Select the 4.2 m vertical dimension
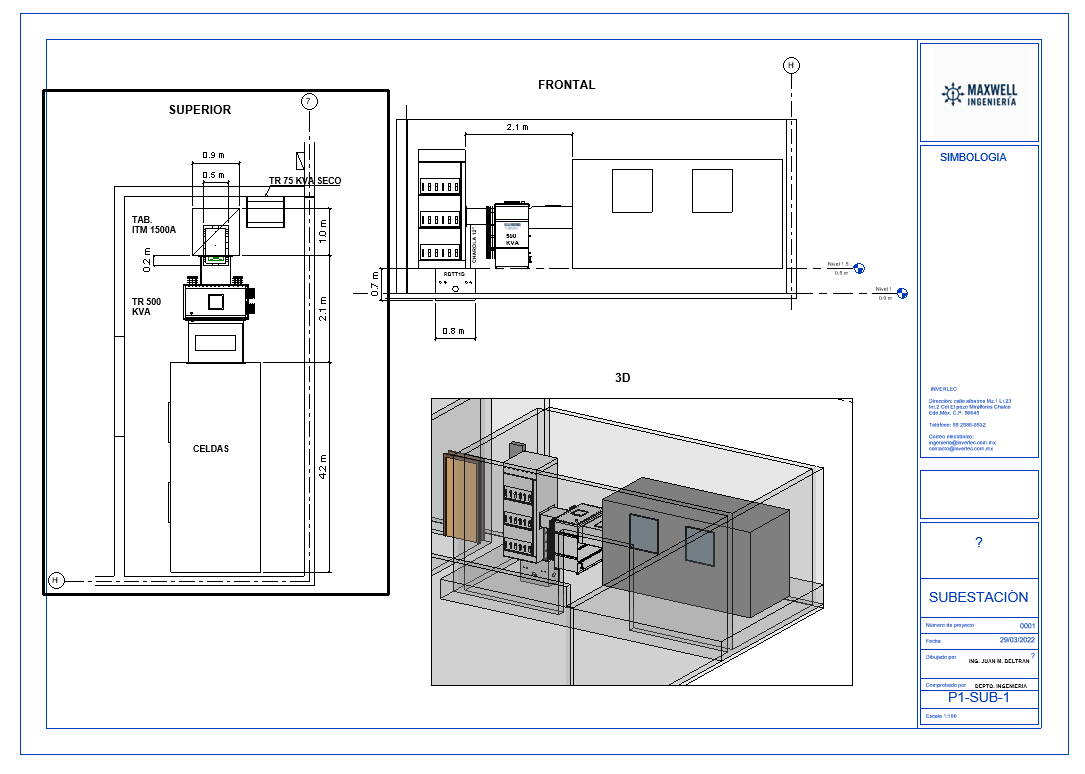The height and width of the screenshot is (774, 1085). [323, 467]
